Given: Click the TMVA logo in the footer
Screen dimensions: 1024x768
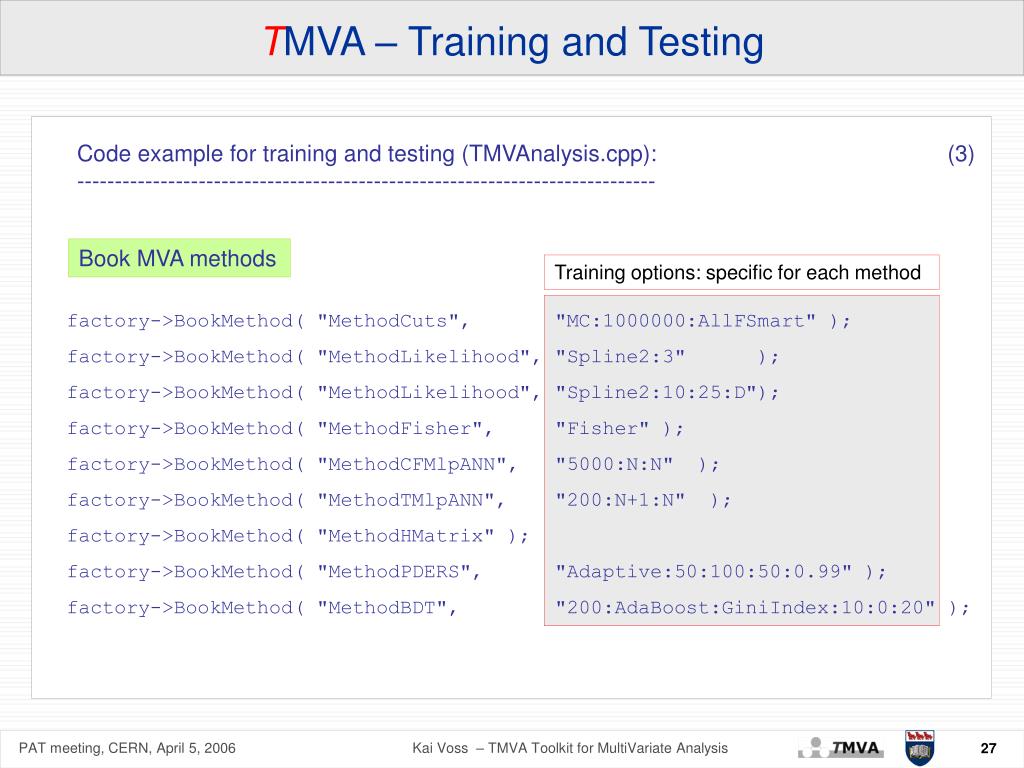Looking at the screenshot, I should [840, 748].
